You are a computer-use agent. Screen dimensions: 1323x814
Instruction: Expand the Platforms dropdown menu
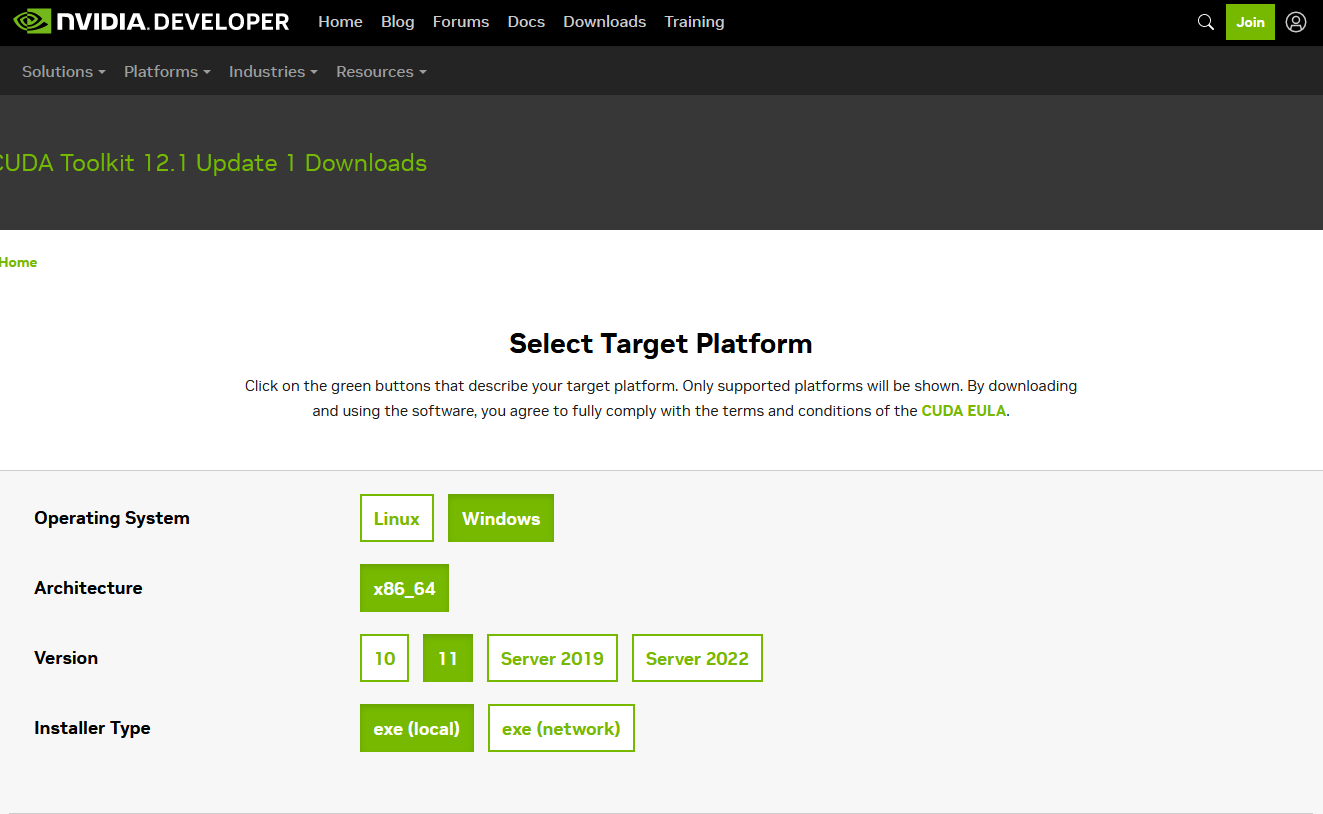click(x=167, y=72)
